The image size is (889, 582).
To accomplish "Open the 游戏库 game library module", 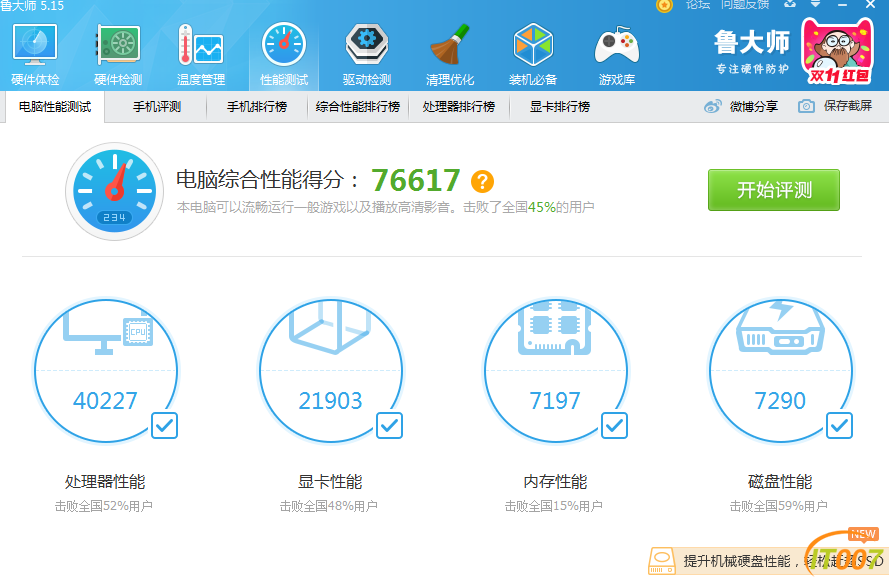I will coord(617,55).
